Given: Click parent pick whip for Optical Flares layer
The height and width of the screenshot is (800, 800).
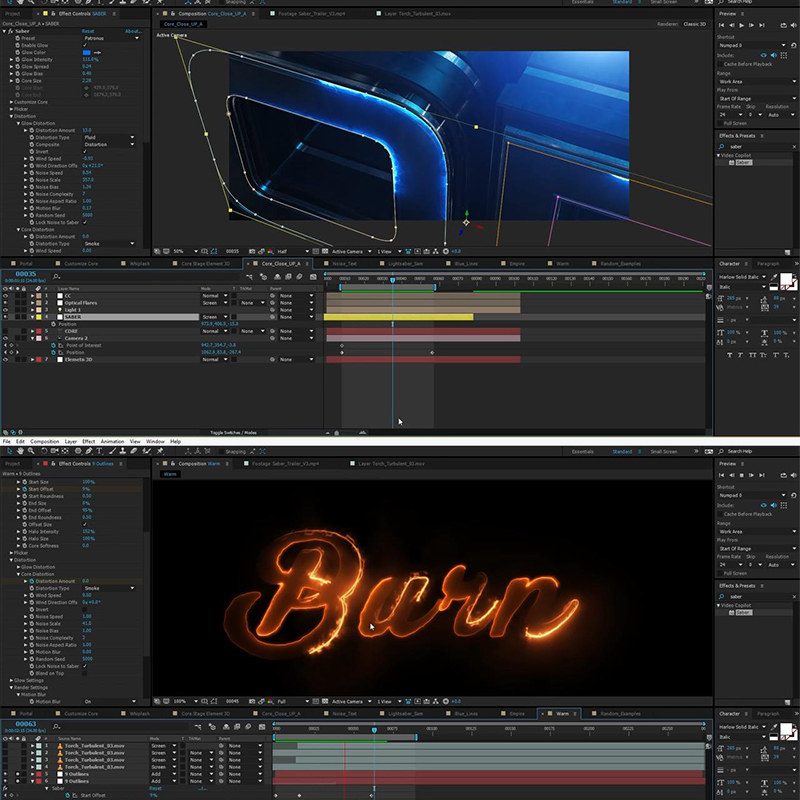Looking at the screenshot, I should (x=272, y=303).
